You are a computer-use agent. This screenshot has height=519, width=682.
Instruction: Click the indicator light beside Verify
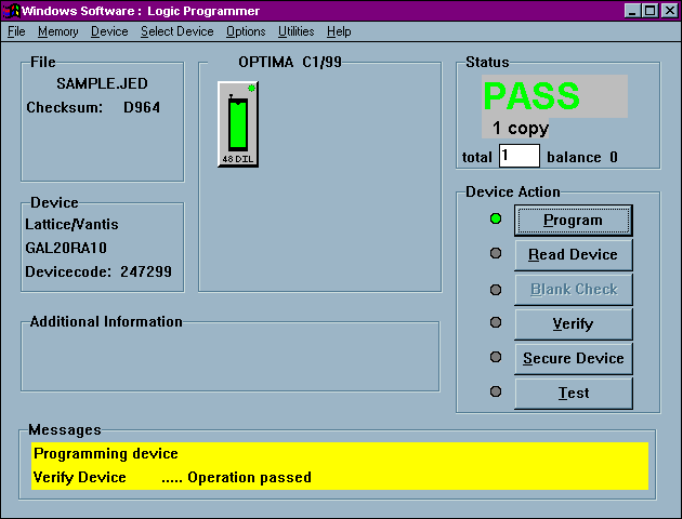click(x=495, y=323)
